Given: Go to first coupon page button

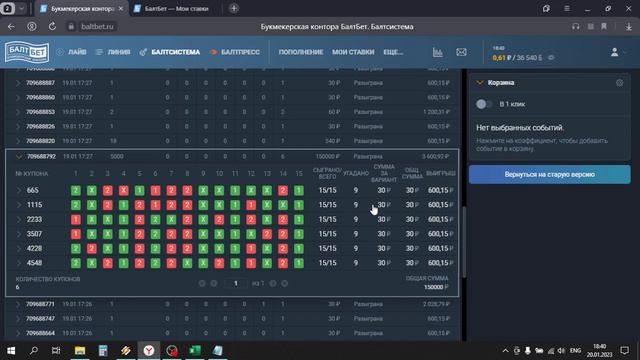Looking at the screenshot, I should click(x=202, y=283).
